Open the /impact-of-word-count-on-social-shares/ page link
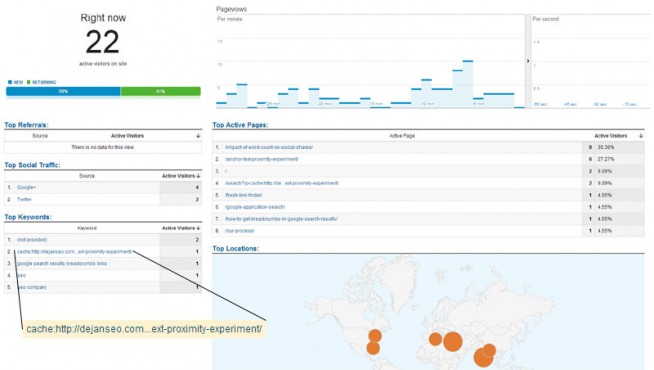The image size is (654, 370). (269, 147)
